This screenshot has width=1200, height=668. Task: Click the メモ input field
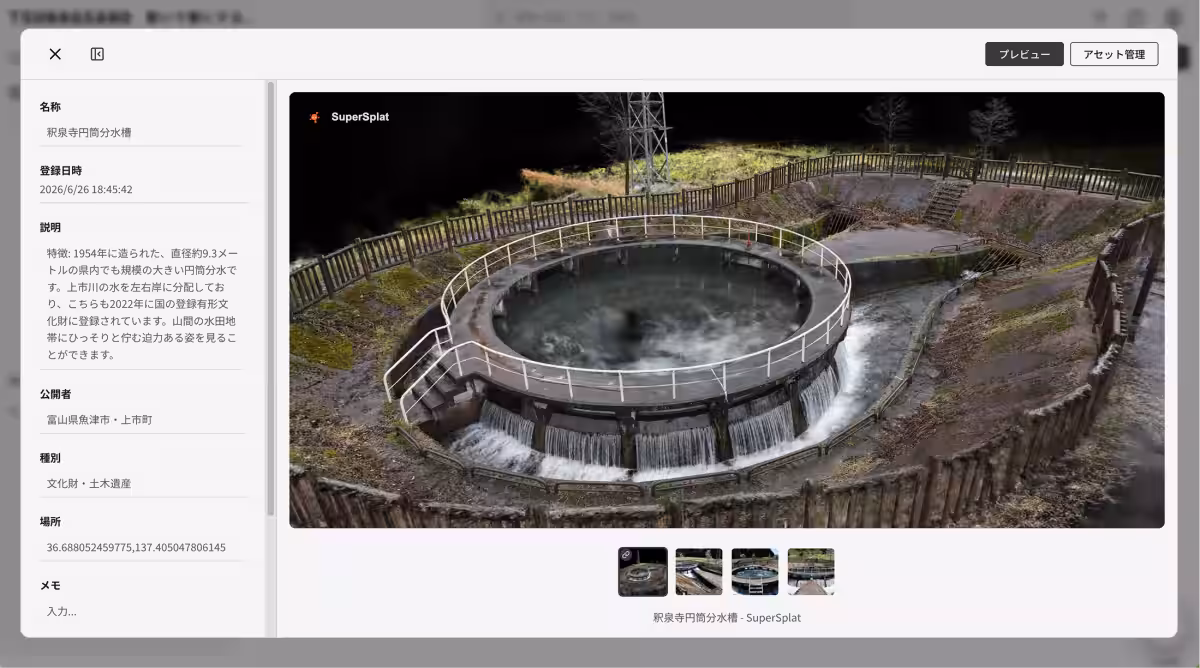point(141,611)
